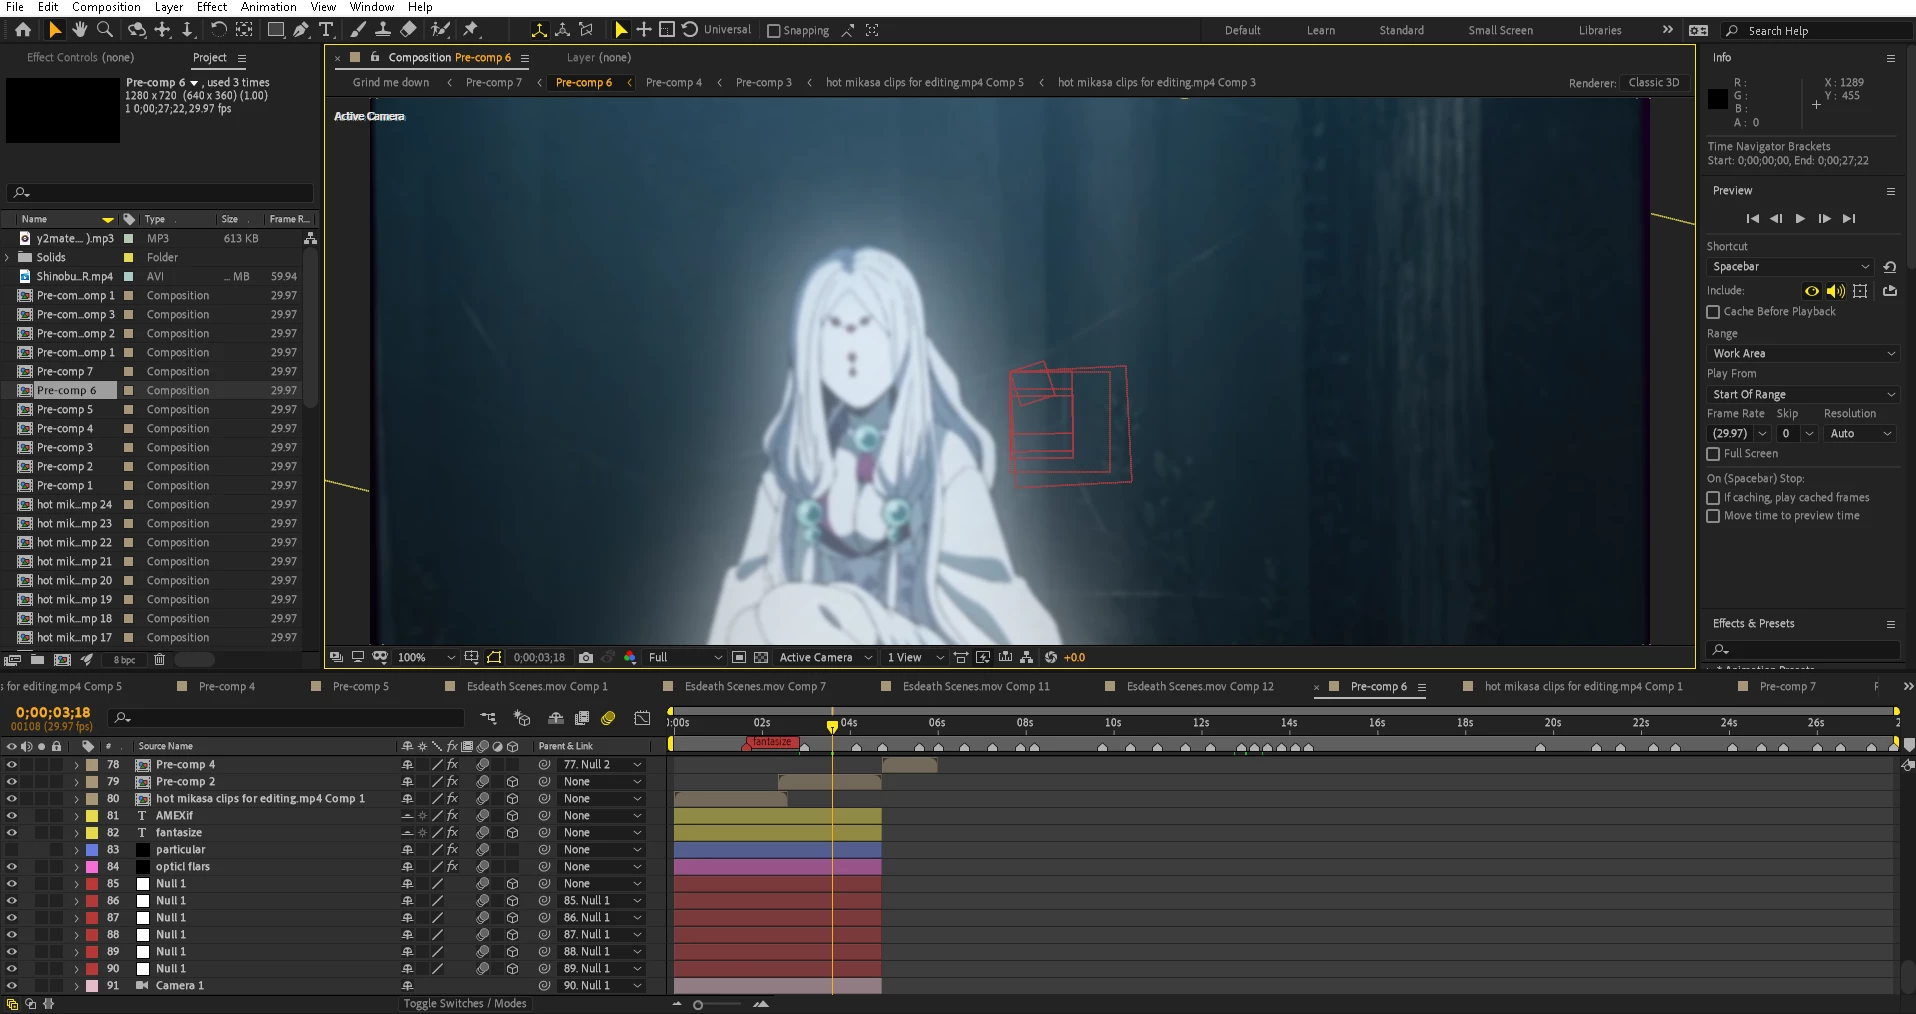Switch to the Learn workspace
Screen dimensions: 1916x1014
(x=1320, y=31)
